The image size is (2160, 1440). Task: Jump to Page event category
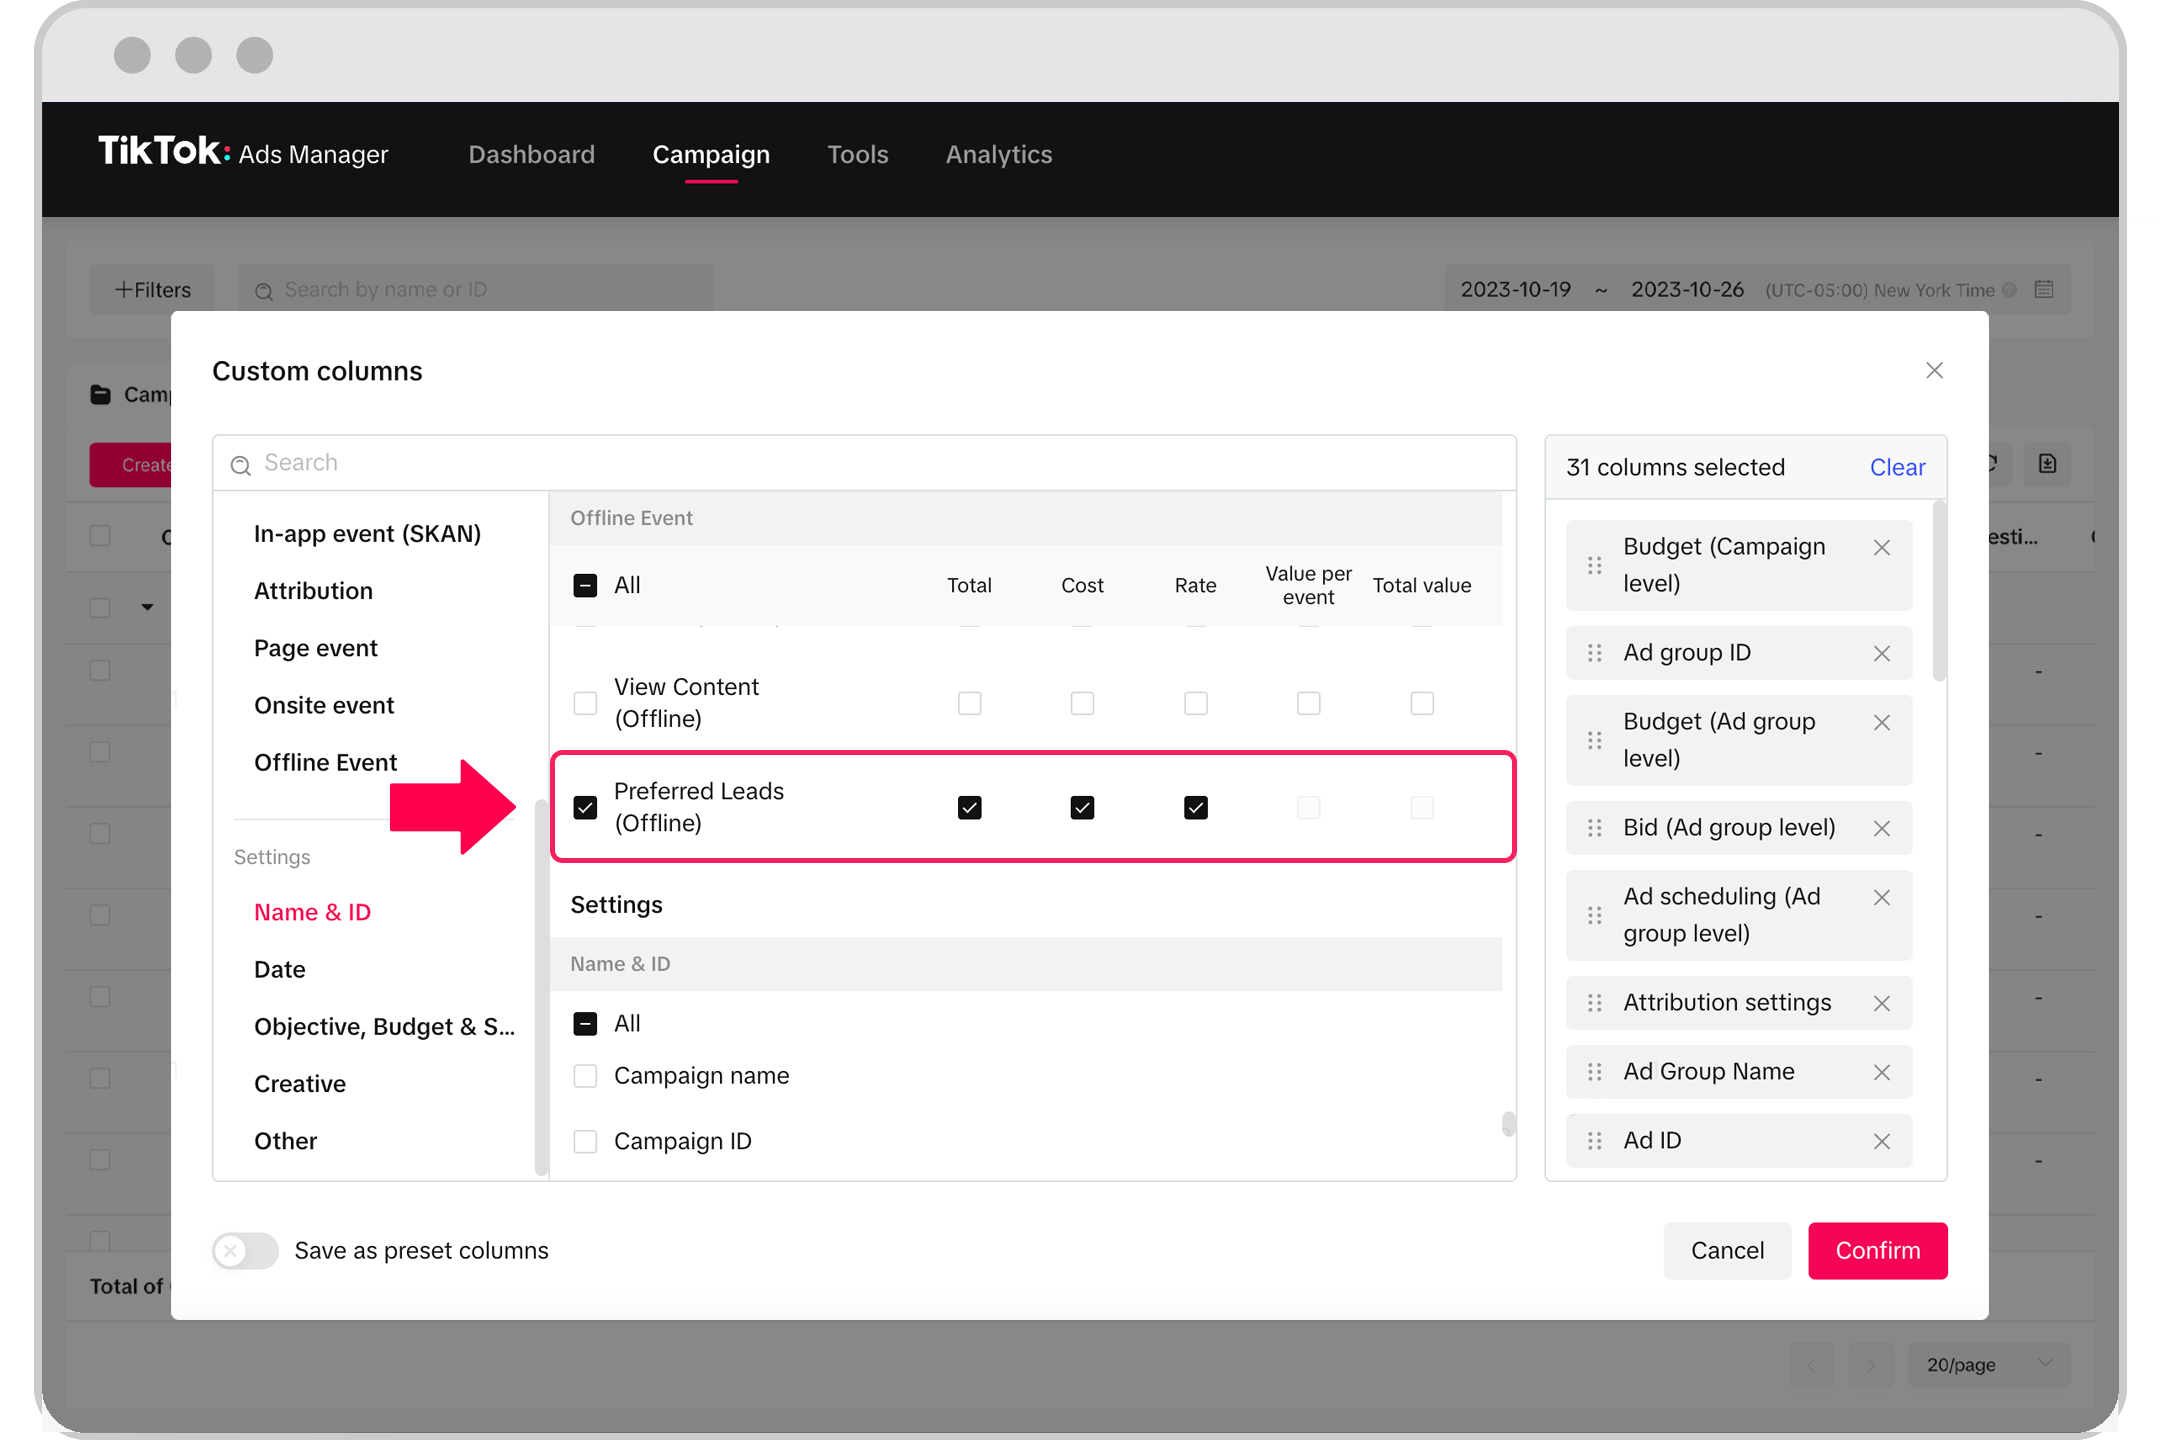click(315, 647)
